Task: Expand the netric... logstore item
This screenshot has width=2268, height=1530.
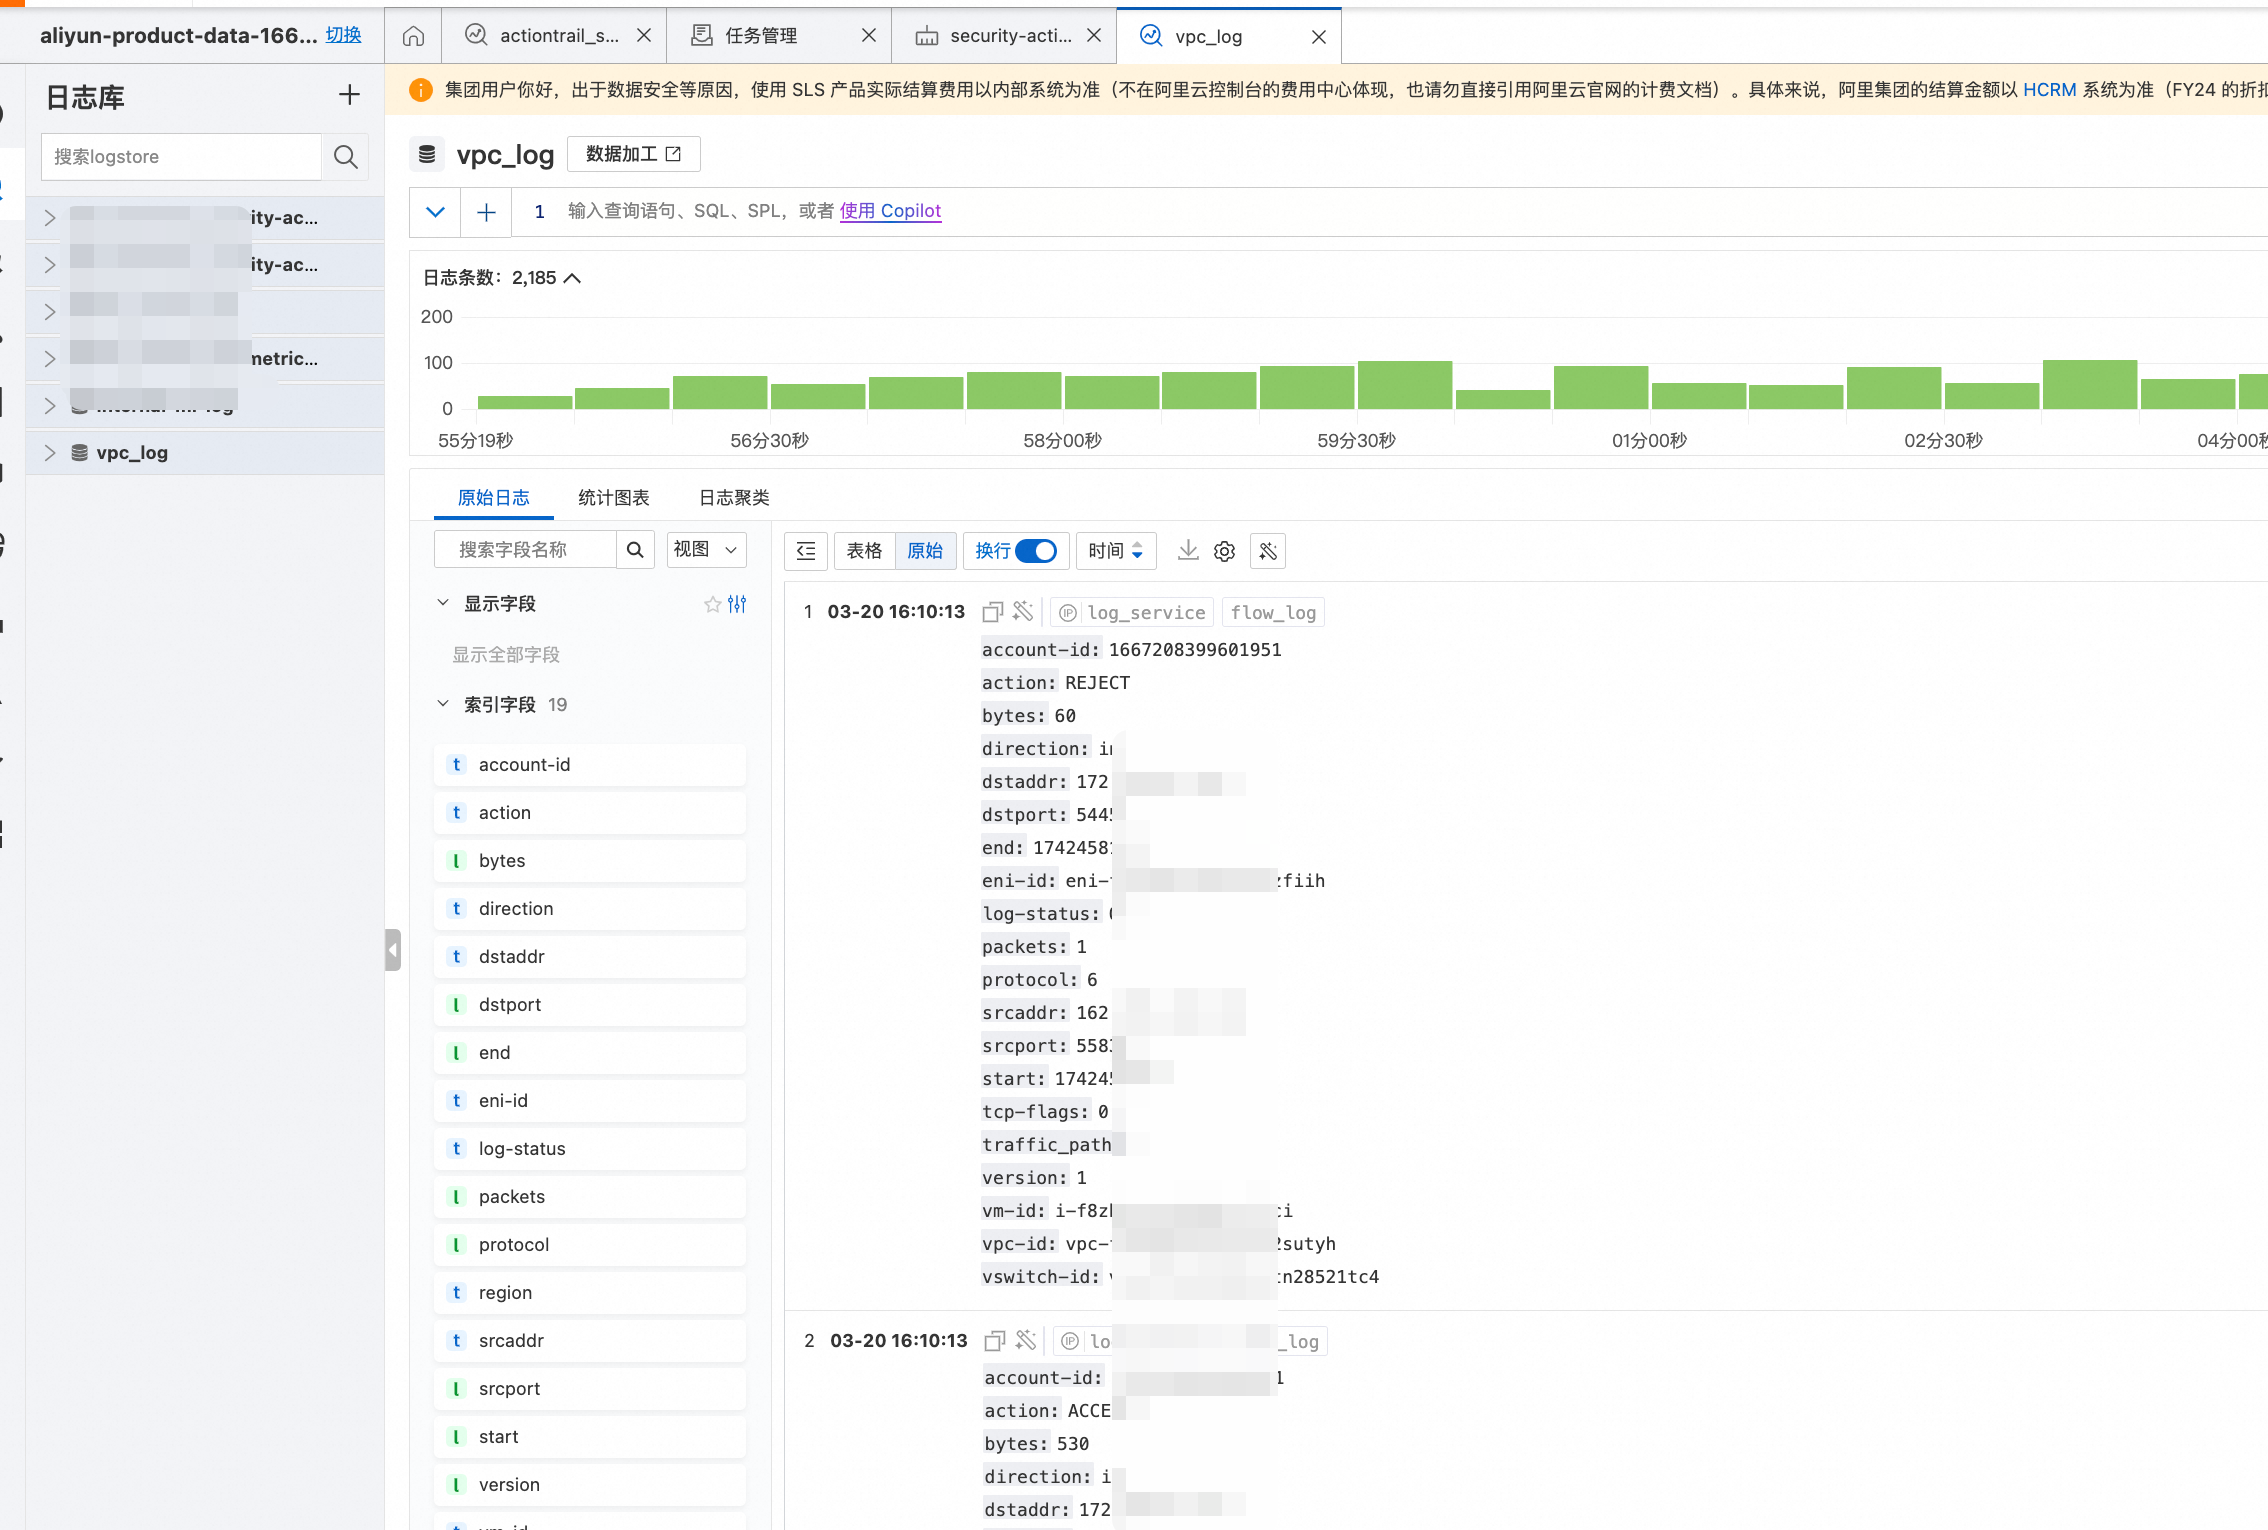Action: click(x=50, y=358)
